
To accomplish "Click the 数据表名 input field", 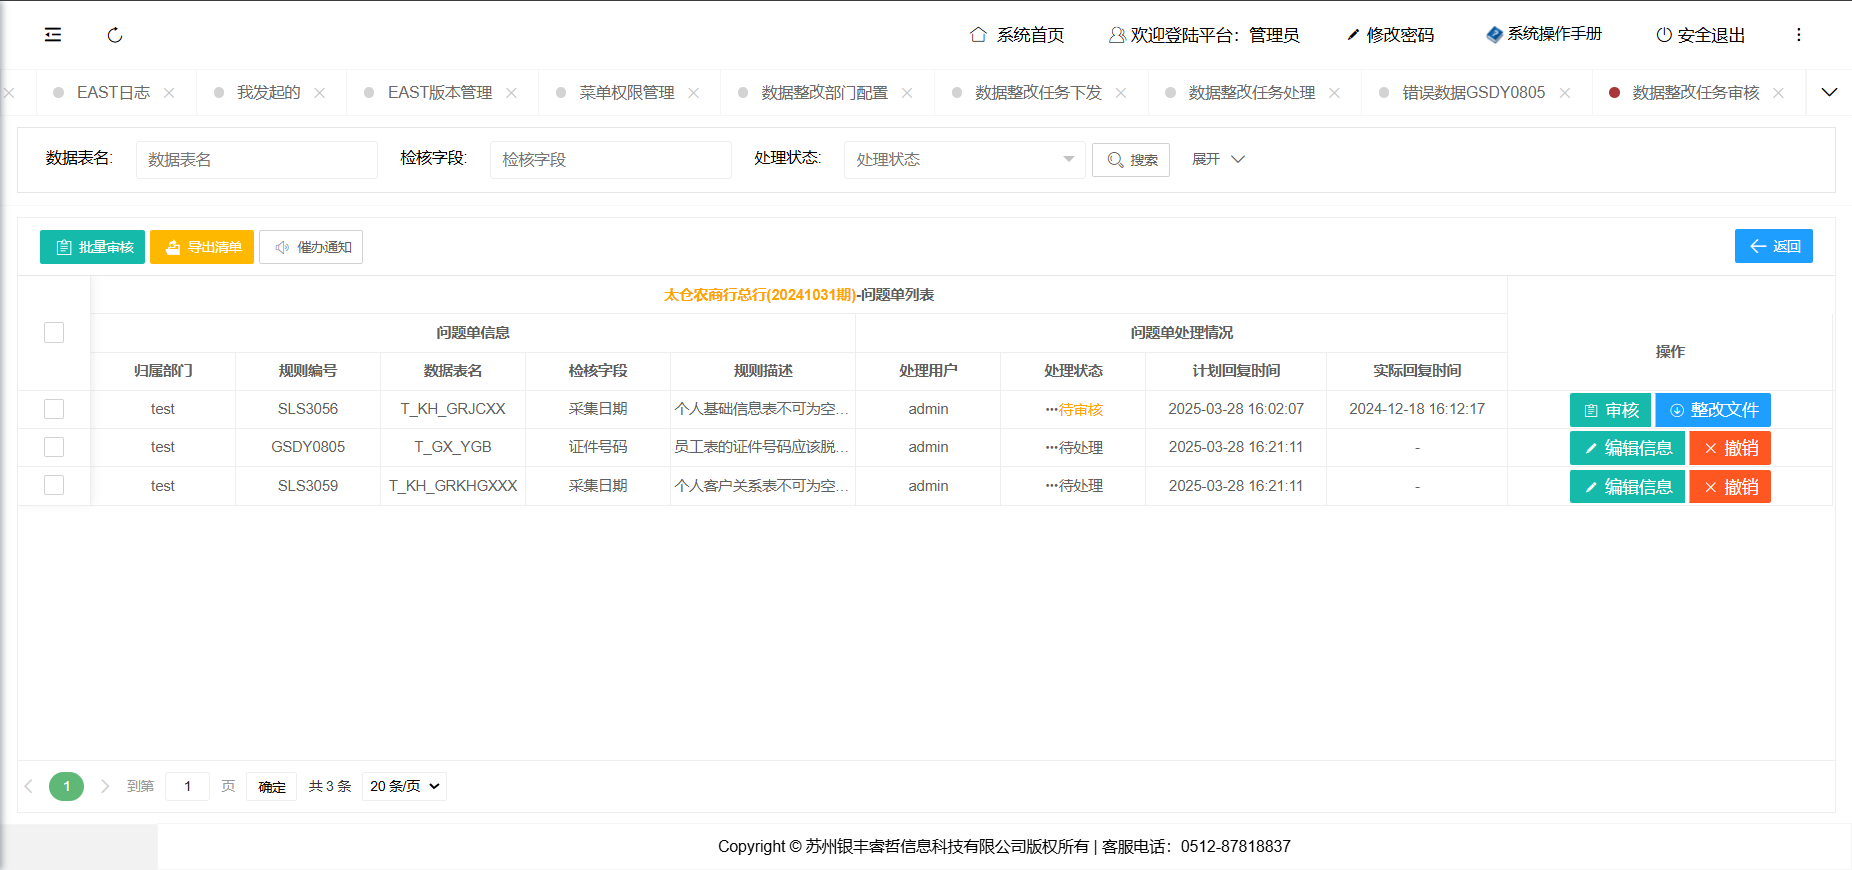I will (256, 160).
